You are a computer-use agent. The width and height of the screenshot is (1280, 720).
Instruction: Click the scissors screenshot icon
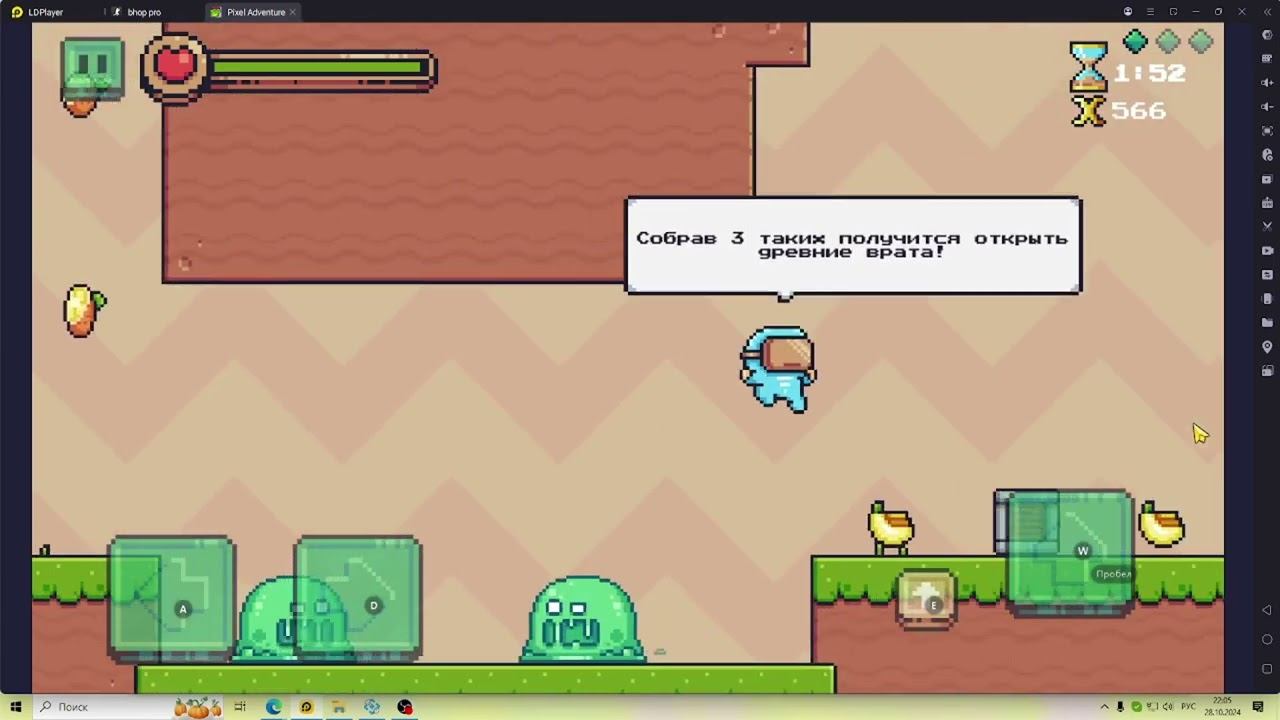pyautogui.click(x=1267, y=227)
